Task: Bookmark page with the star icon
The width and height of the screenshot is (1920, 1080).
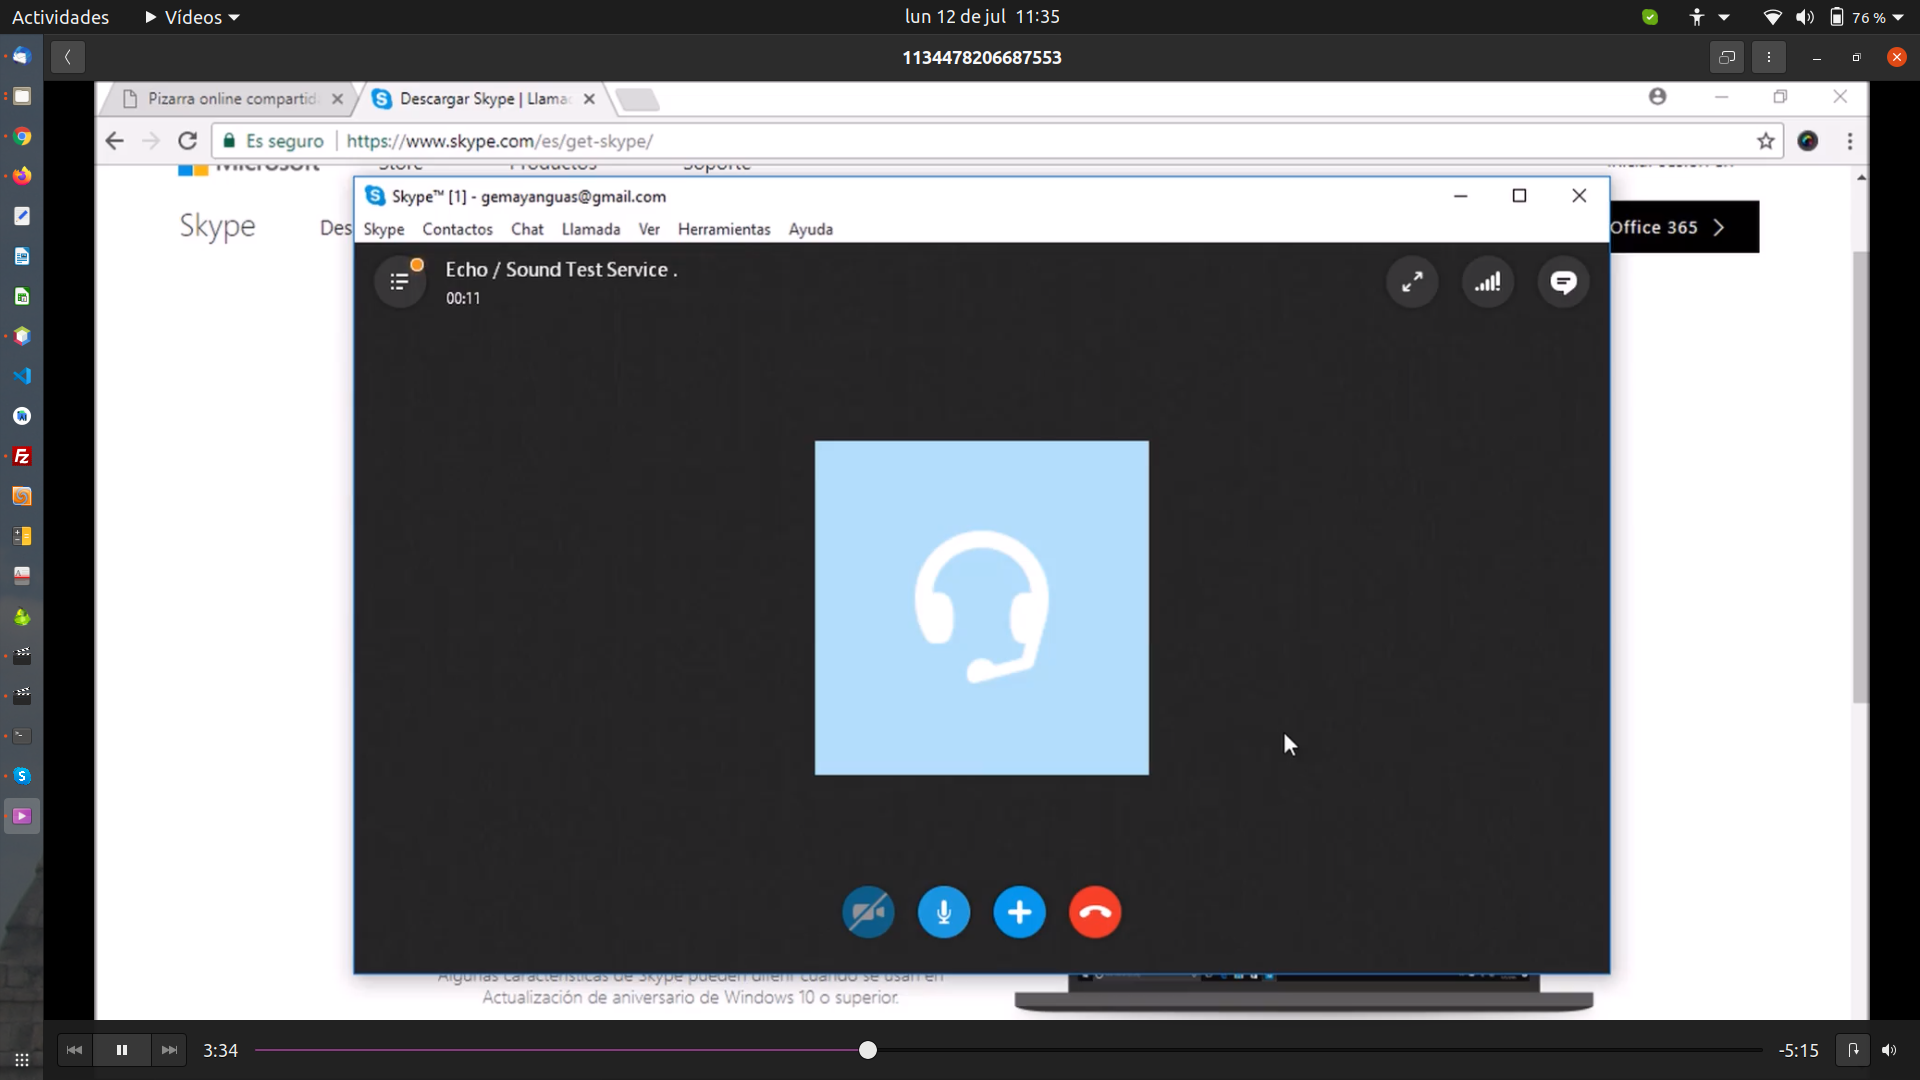Action: (x=1766, y=141)
